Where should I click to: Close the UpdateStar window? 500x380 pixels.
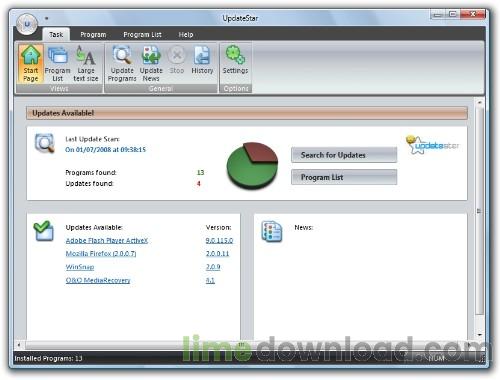(x=473, y=14)
